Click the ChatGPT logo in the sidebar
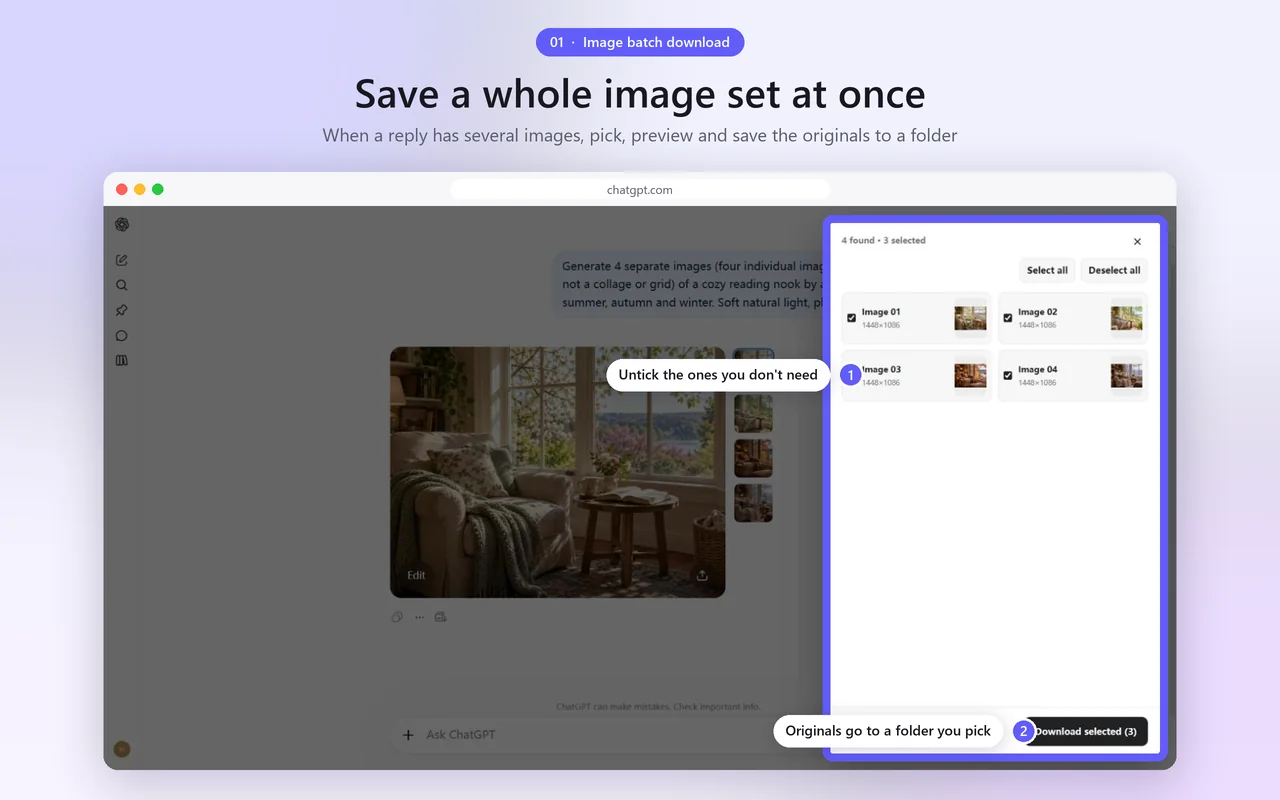 (x=122, y=225)
